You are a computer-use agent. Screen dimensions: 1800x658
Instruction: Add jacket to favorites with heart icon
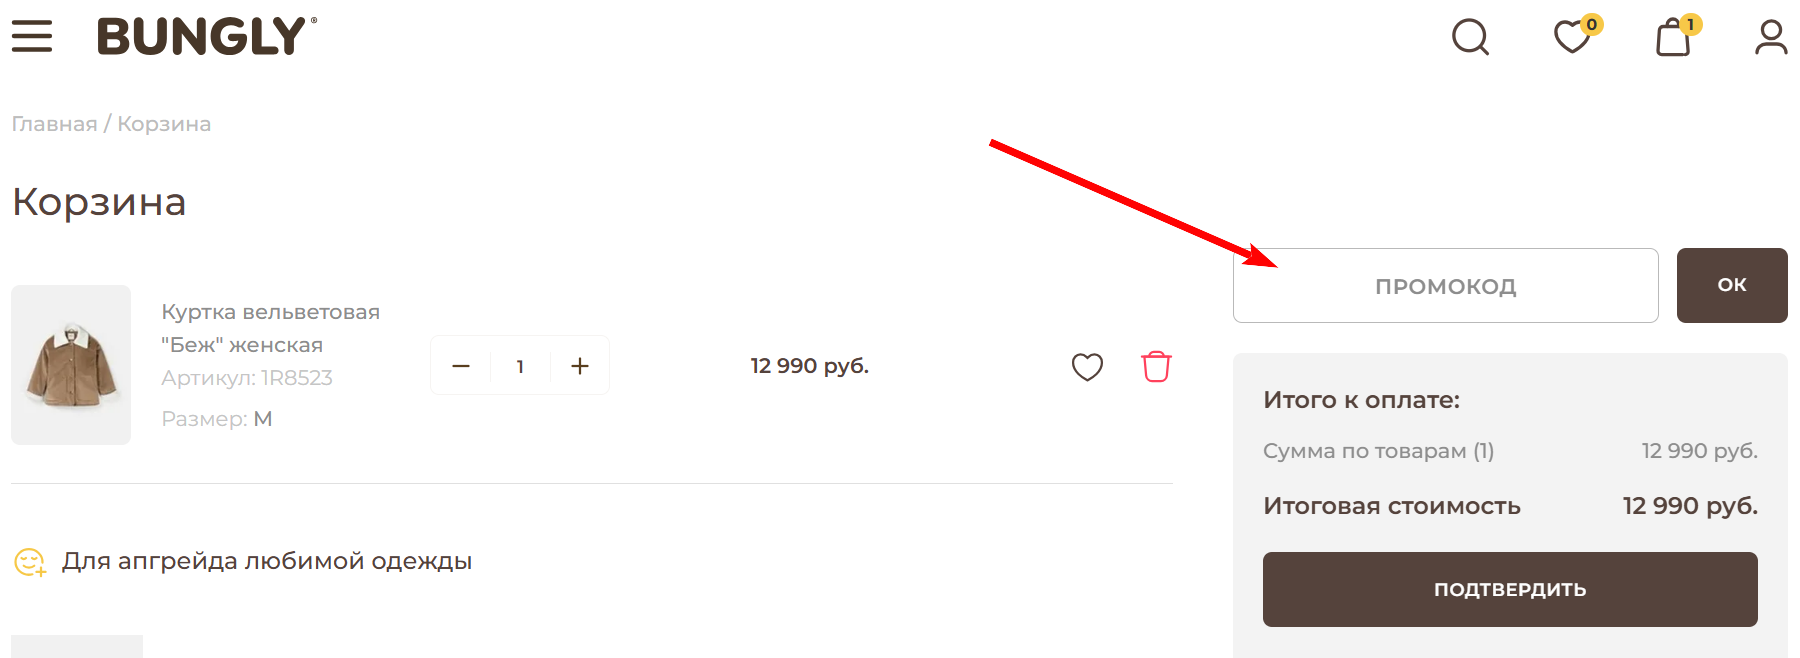(1087, 367)
